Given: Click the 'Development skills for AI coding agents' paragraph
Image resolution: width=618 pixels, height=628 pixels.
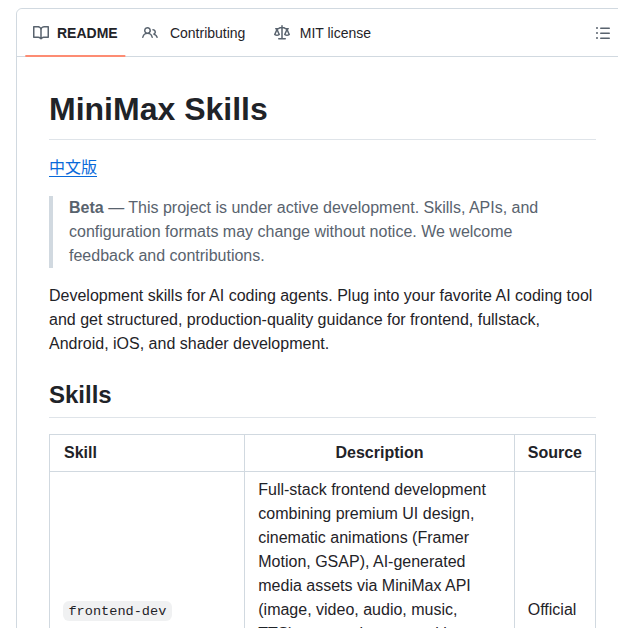Looking at the screenshot, I should click(x=320, y=320).
